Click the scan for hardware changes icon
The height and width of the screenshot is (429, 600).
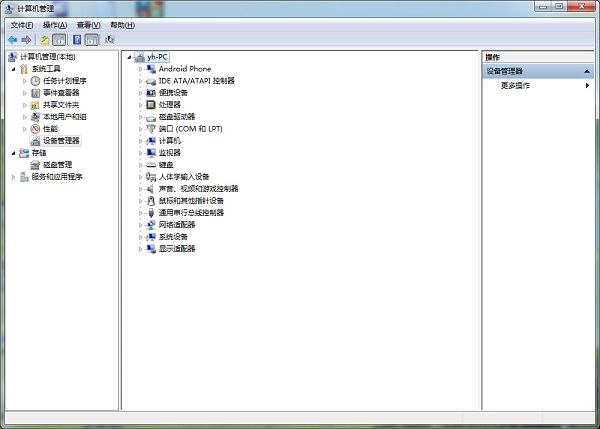[108, 39]
